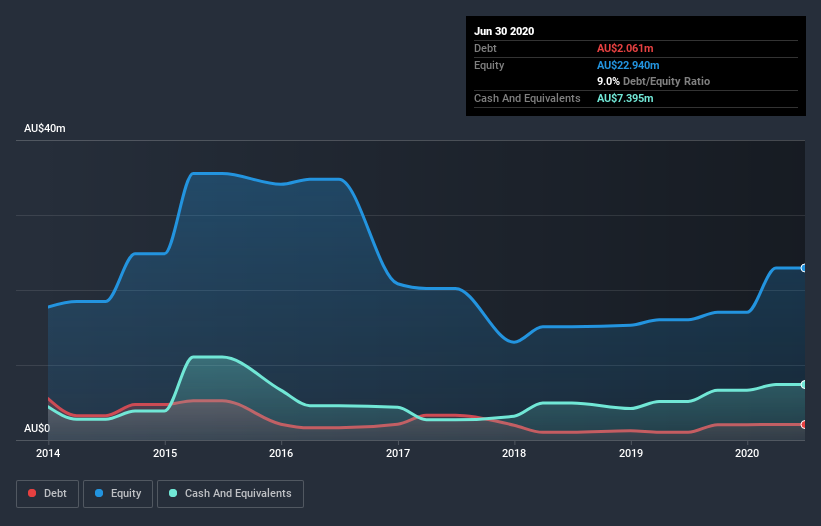Click the 2019 x-axis label
The width and height of the screenshot is (821, 526).
coord(631,453)
